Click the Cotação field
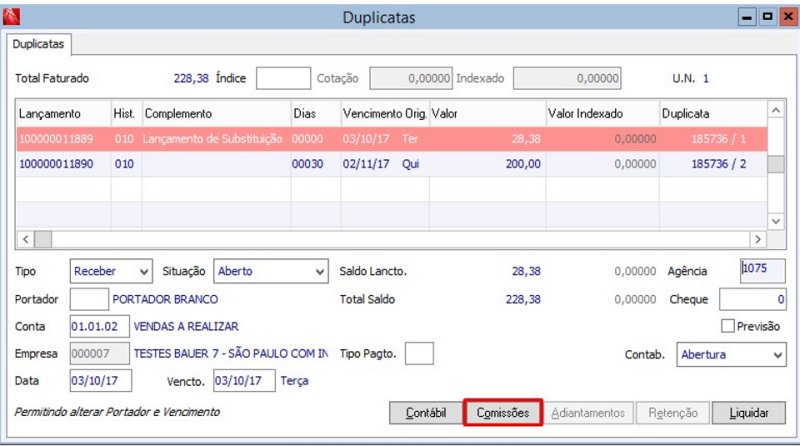 tap(411, 78)
